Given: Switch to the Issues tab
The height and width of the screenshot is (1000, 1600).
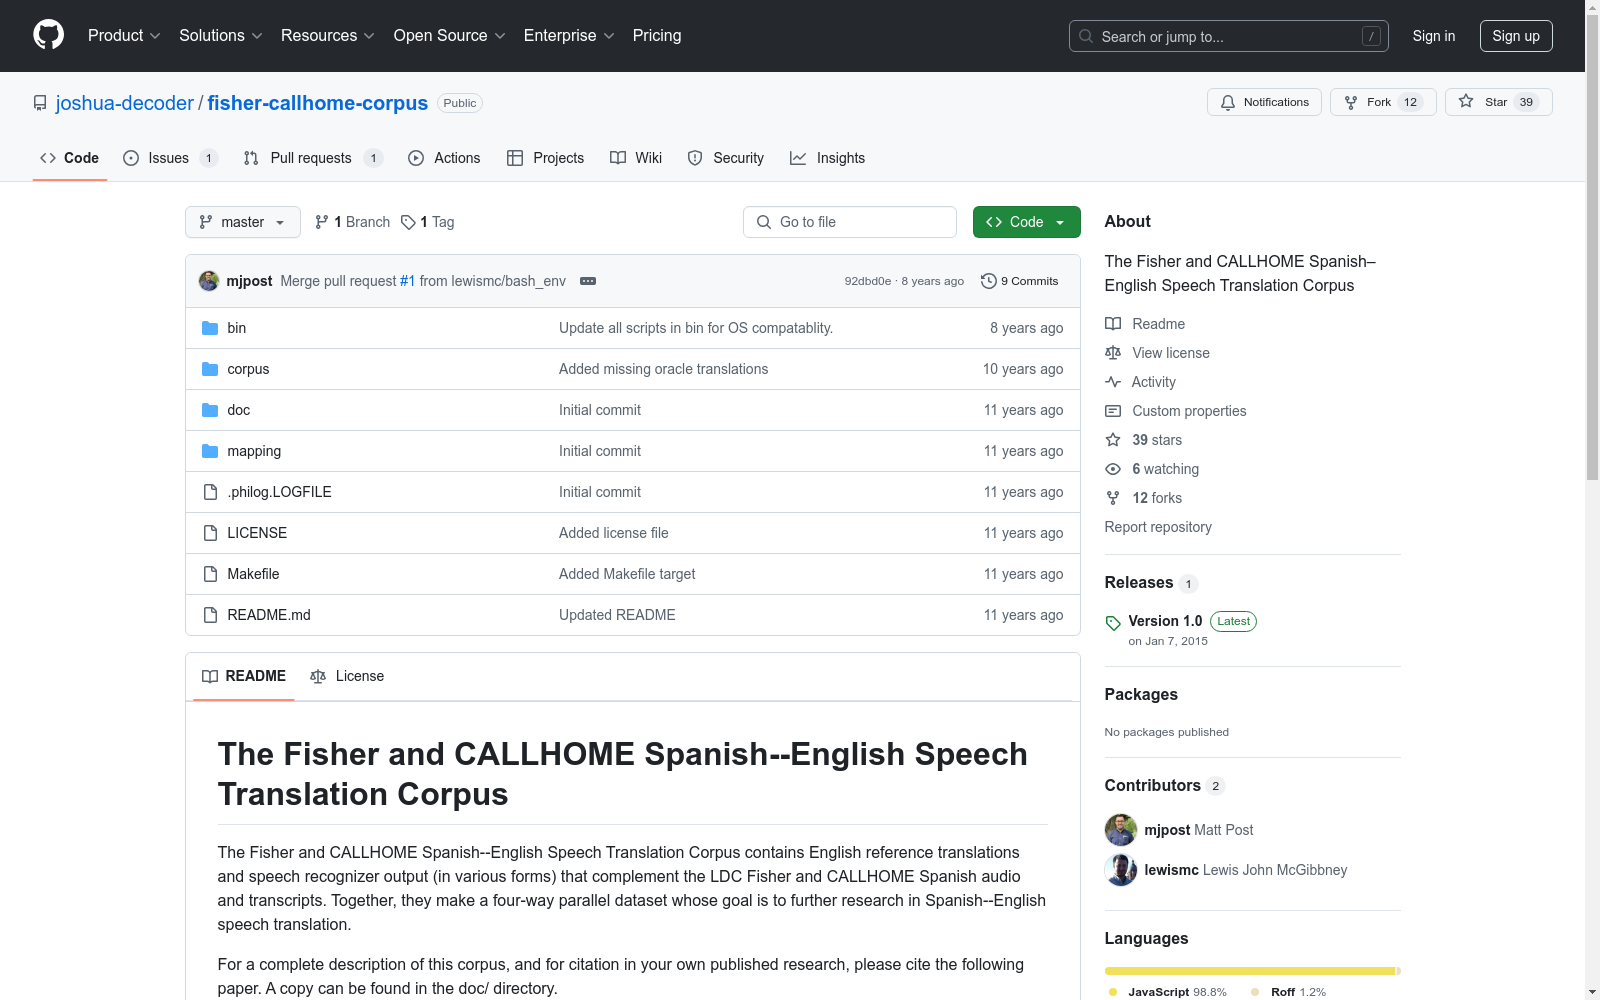Looking at the screenshot, I should point(170,158).
